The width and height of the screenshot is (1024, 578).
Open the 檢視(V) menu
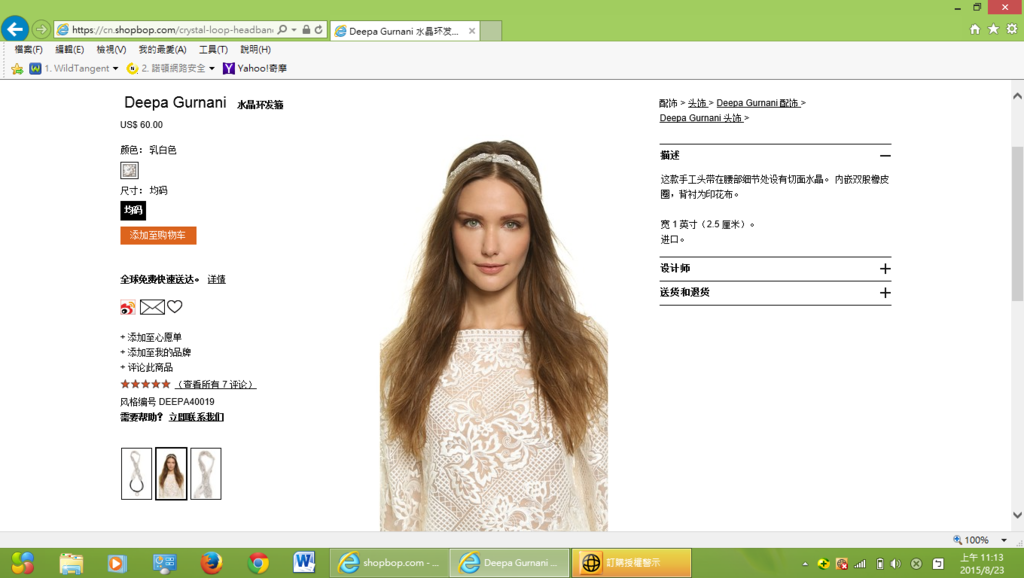(111, 50)
